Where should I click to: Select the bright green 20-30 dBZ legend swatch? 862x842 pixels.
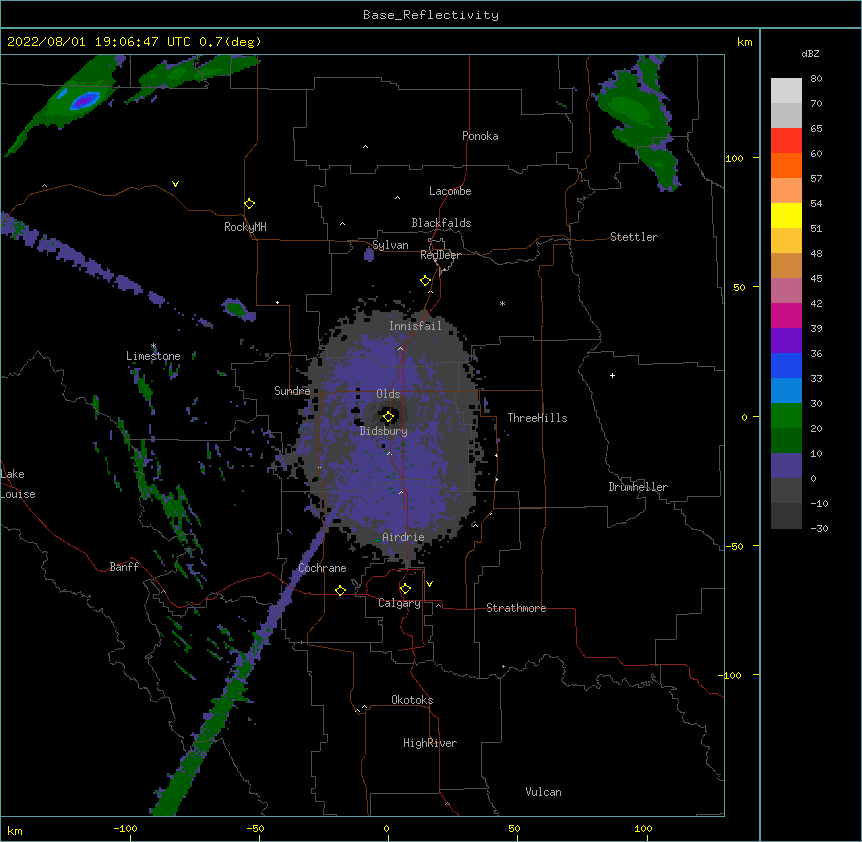[786, 416]
